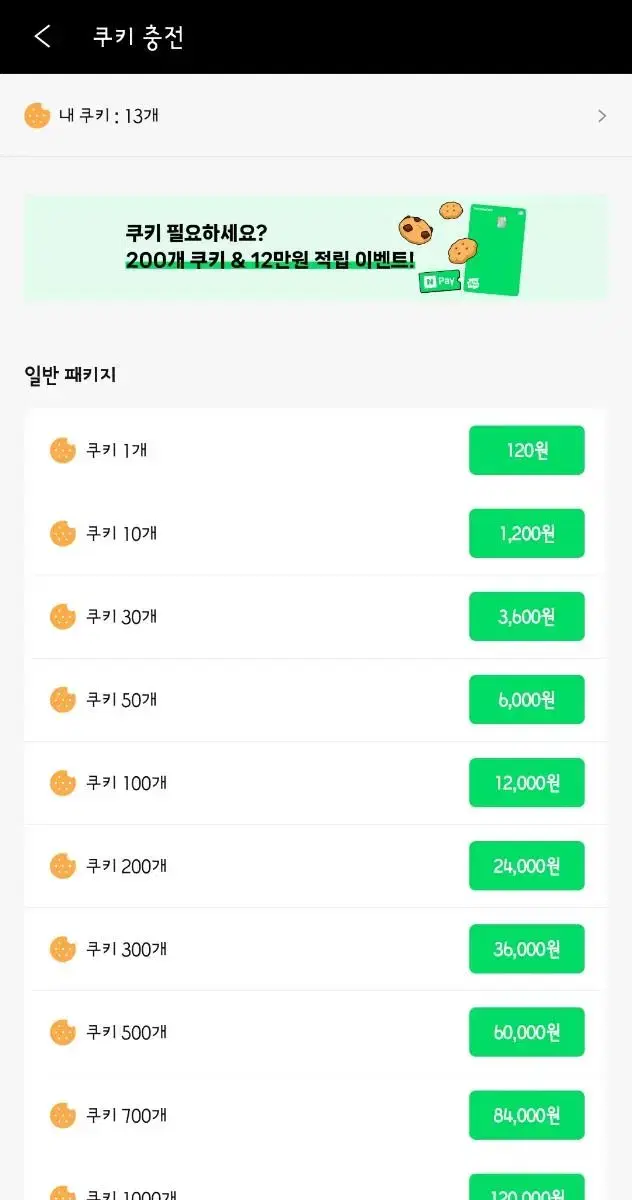Tap cookie icon beside 쿠키 500개
The height and width of the screenshot is (1200, 632).
[x=63, y=1031]
